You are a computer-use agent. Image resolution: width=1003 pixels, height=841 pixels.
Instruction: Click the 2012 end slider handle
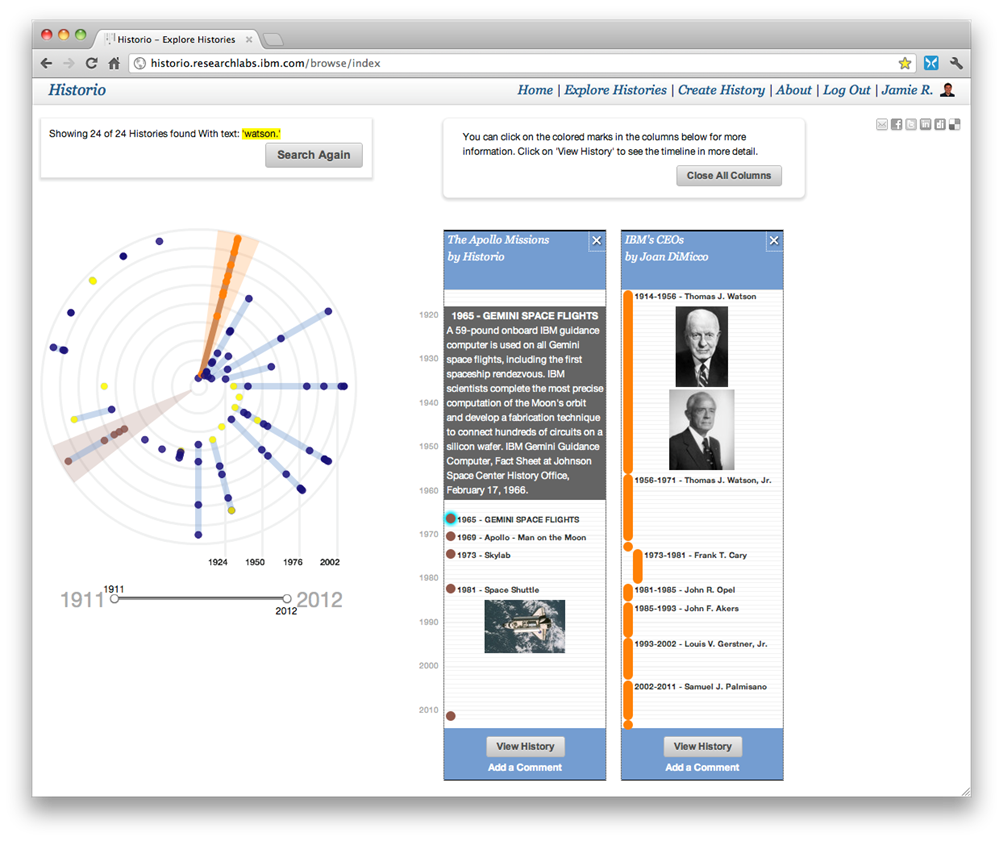pyautogui.click(x=287, y=599)
